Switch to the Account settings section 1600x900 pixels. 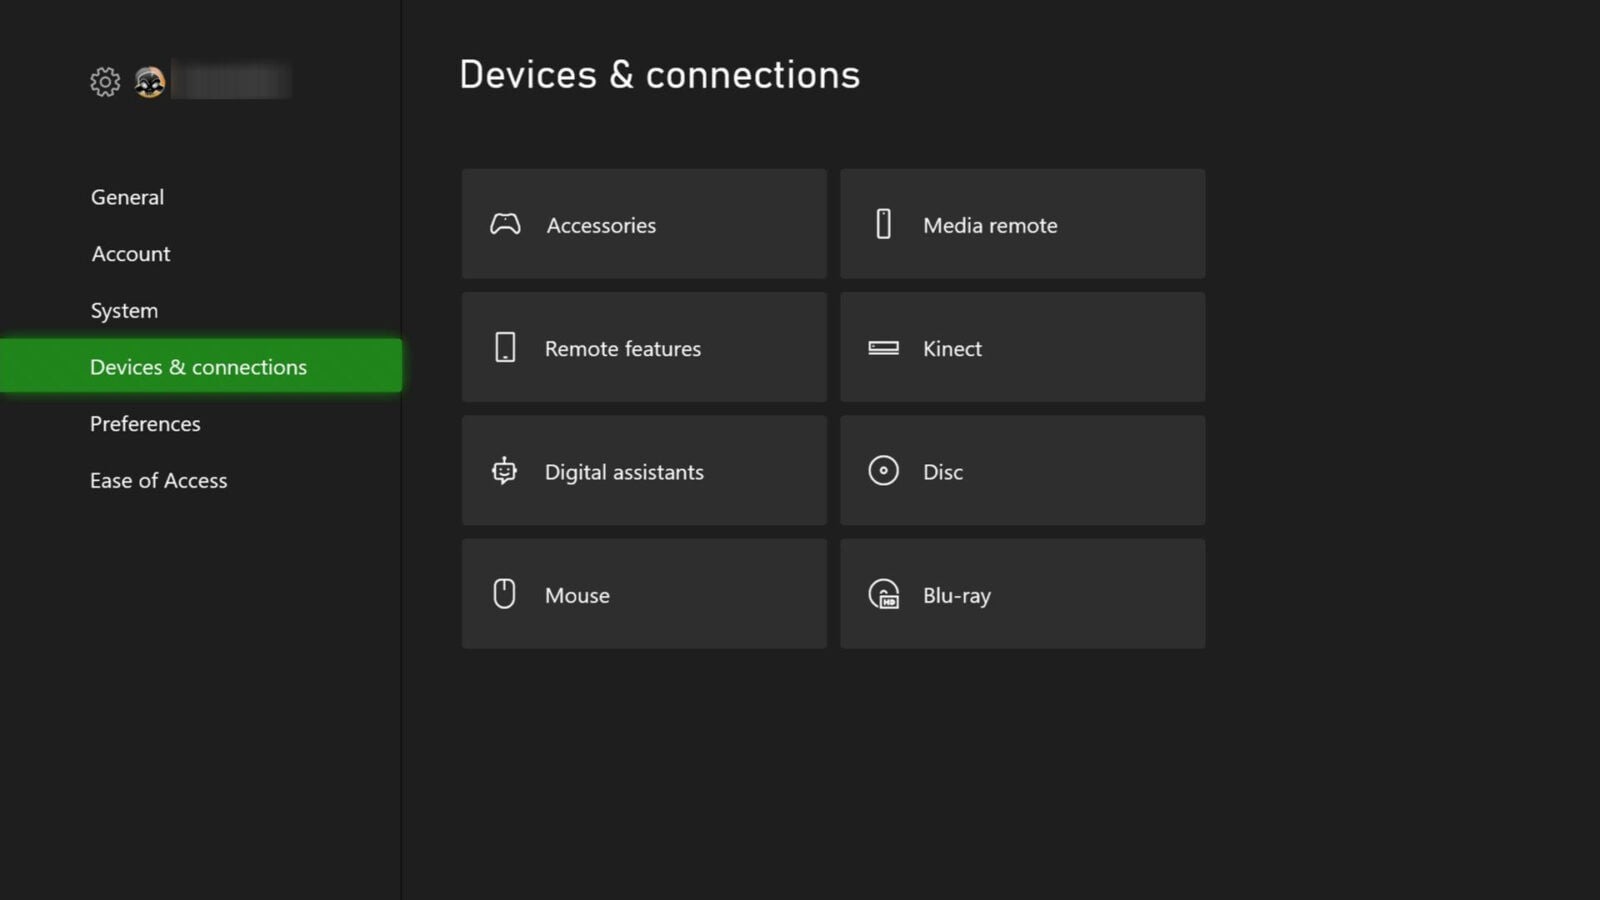click(131, 254)
